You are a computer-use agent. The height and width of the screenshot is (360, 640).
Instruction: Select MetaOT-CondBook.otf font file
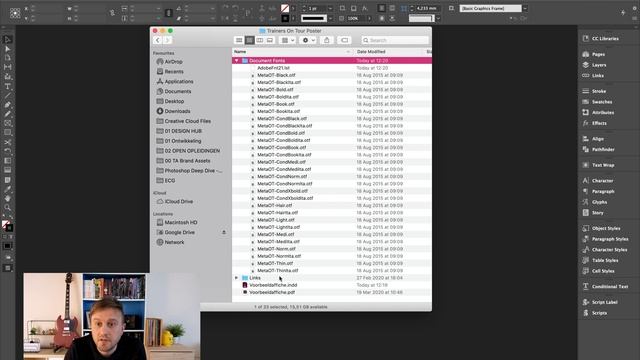coord(282,147)
